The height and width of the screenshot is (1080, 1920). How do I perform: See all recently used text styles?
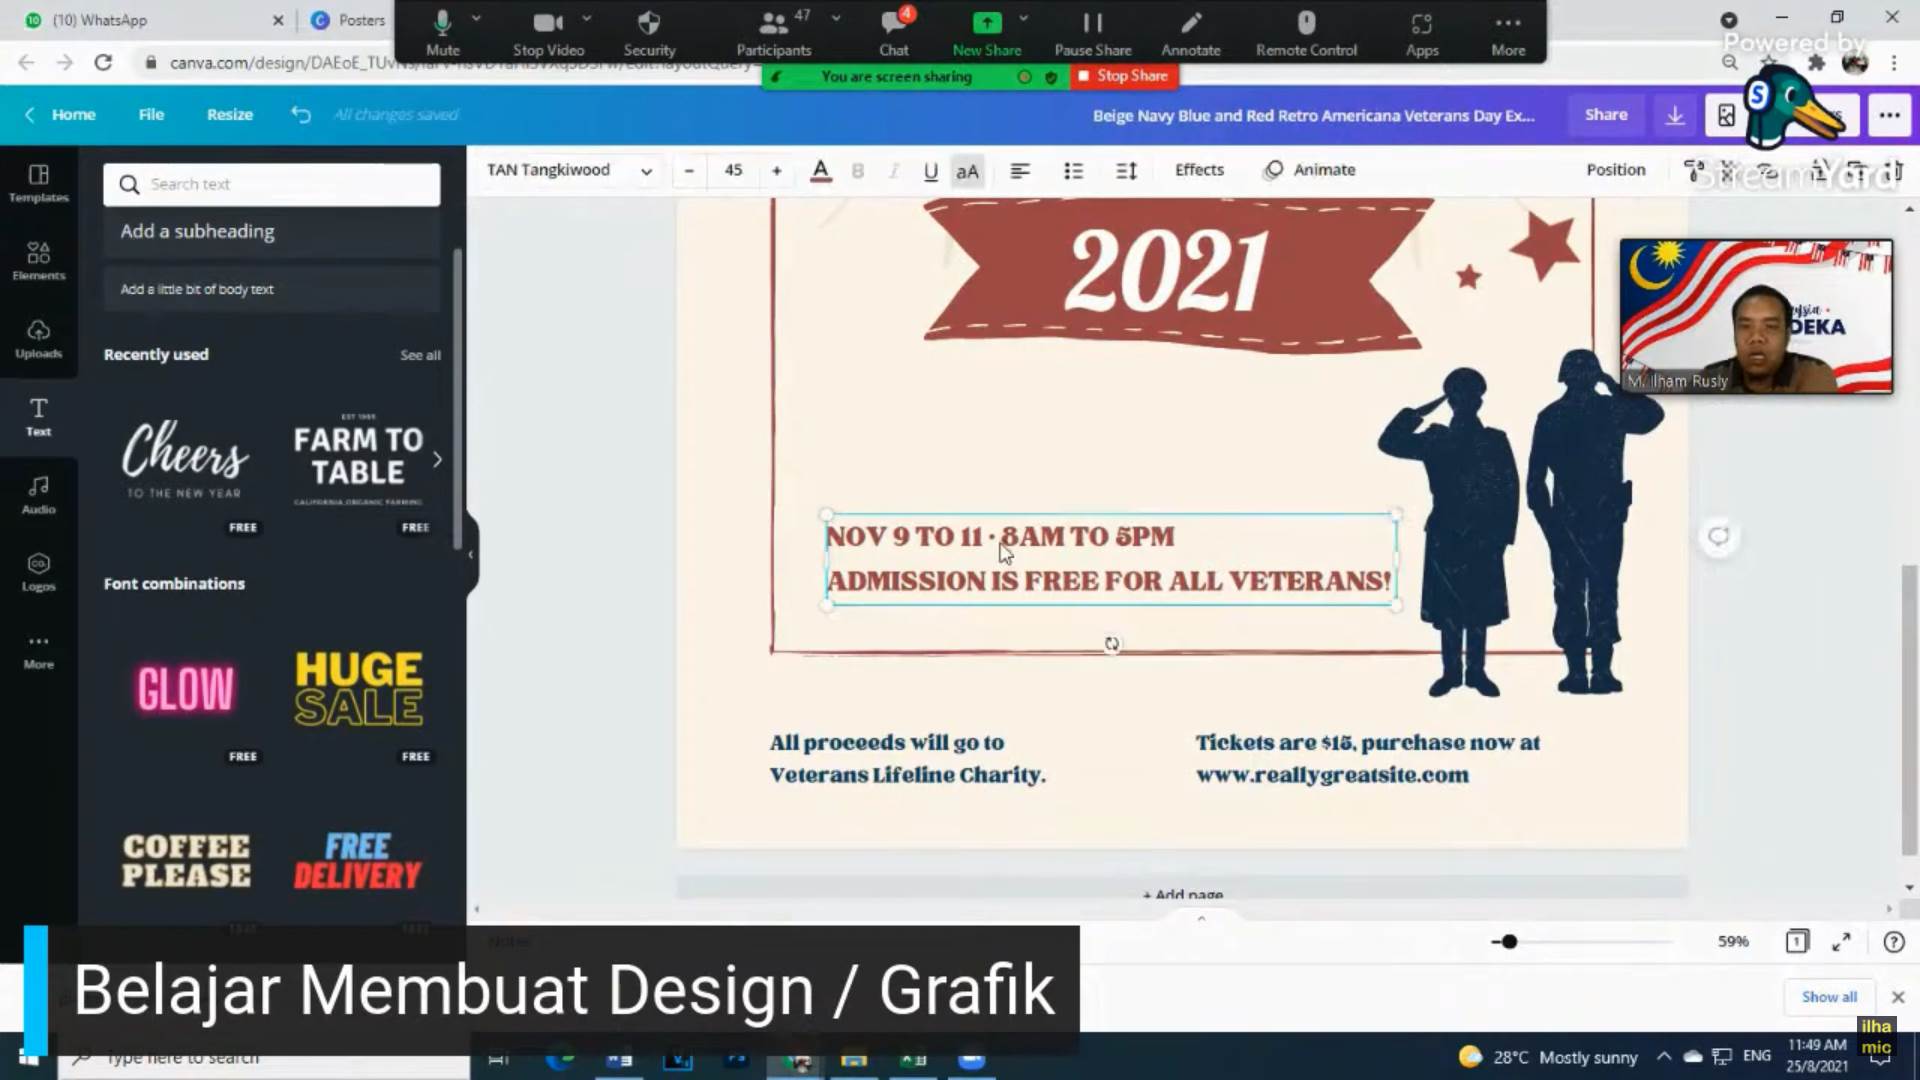point(420,355)
